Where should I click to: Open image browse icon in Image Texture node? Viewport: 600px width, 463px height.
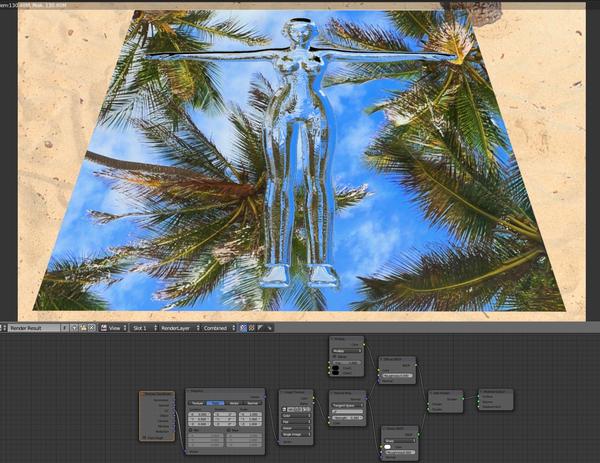coord(284,409)
